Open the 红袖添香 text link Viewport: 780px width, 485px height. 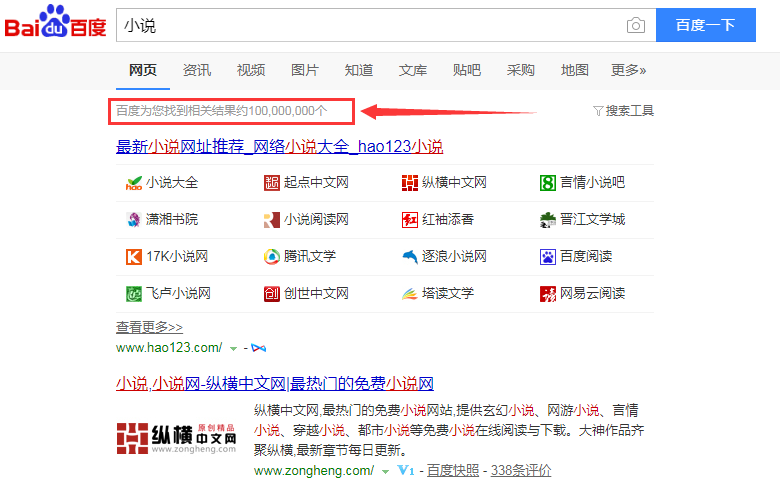point(448,219)
